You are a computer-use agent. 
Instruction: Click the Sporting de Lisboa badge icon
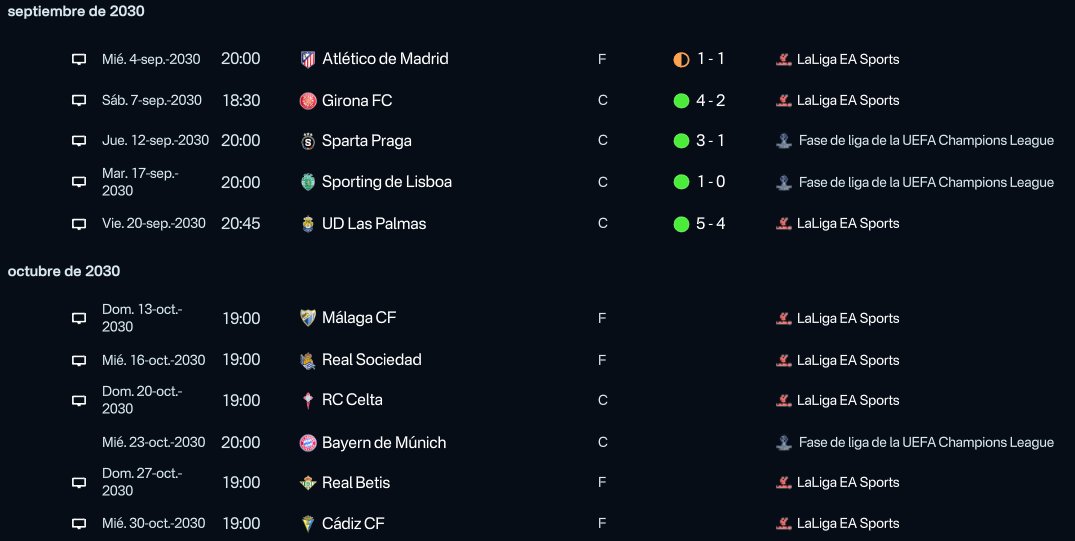coord(308,182)
